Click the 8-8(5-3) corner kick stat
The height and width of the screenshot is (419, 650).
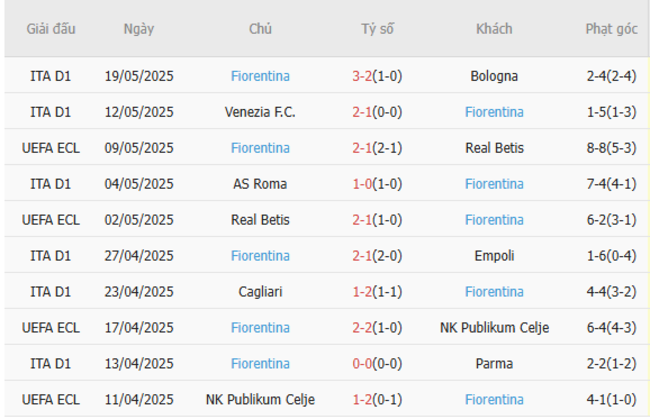[611, 148]
